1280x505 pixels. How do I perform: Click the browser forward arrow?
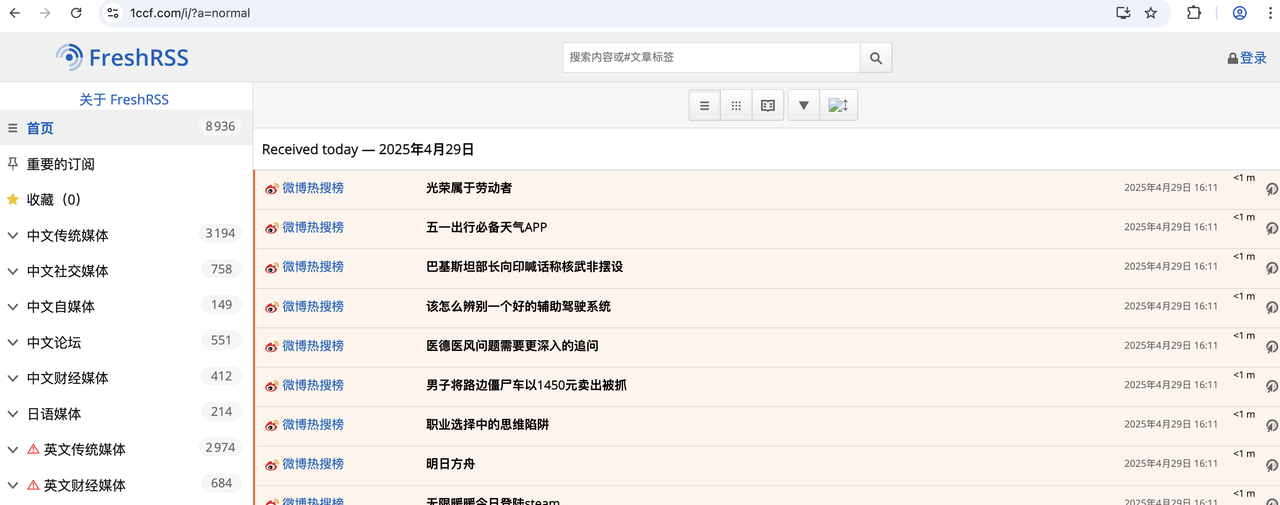(x=45, y=13)
